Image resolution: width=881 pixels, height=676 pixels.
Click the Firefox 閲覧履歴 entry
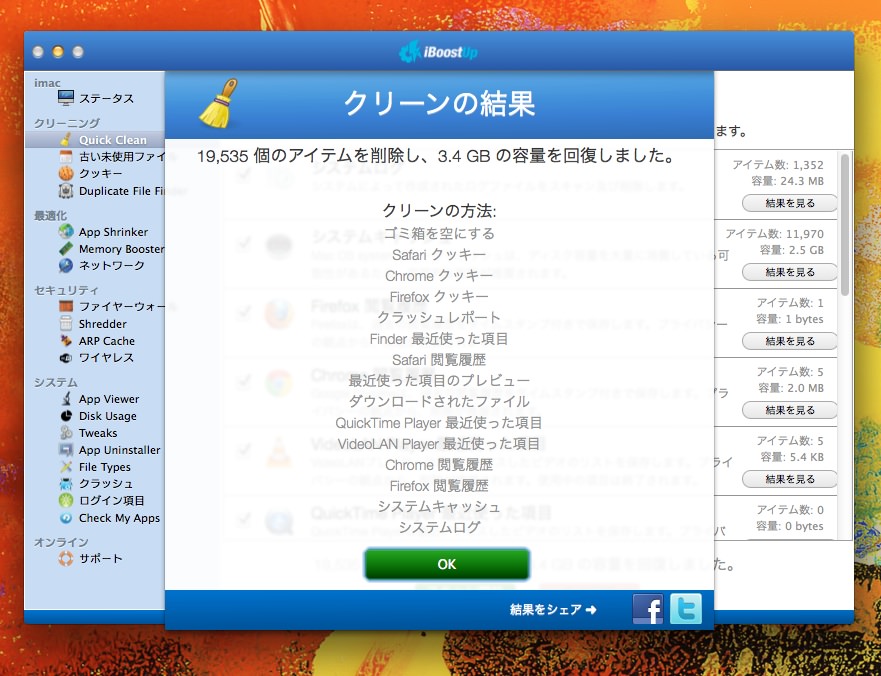tap(439, 486)
